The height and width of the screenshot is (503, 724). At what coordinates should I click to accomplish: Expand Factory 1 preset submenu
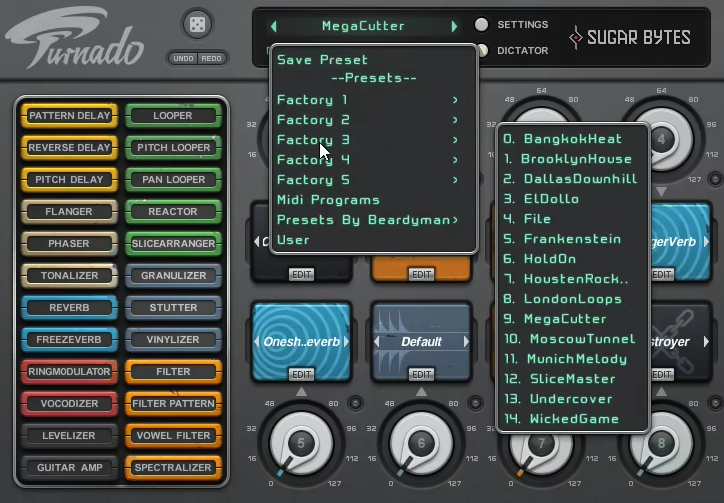coord(368,100)
